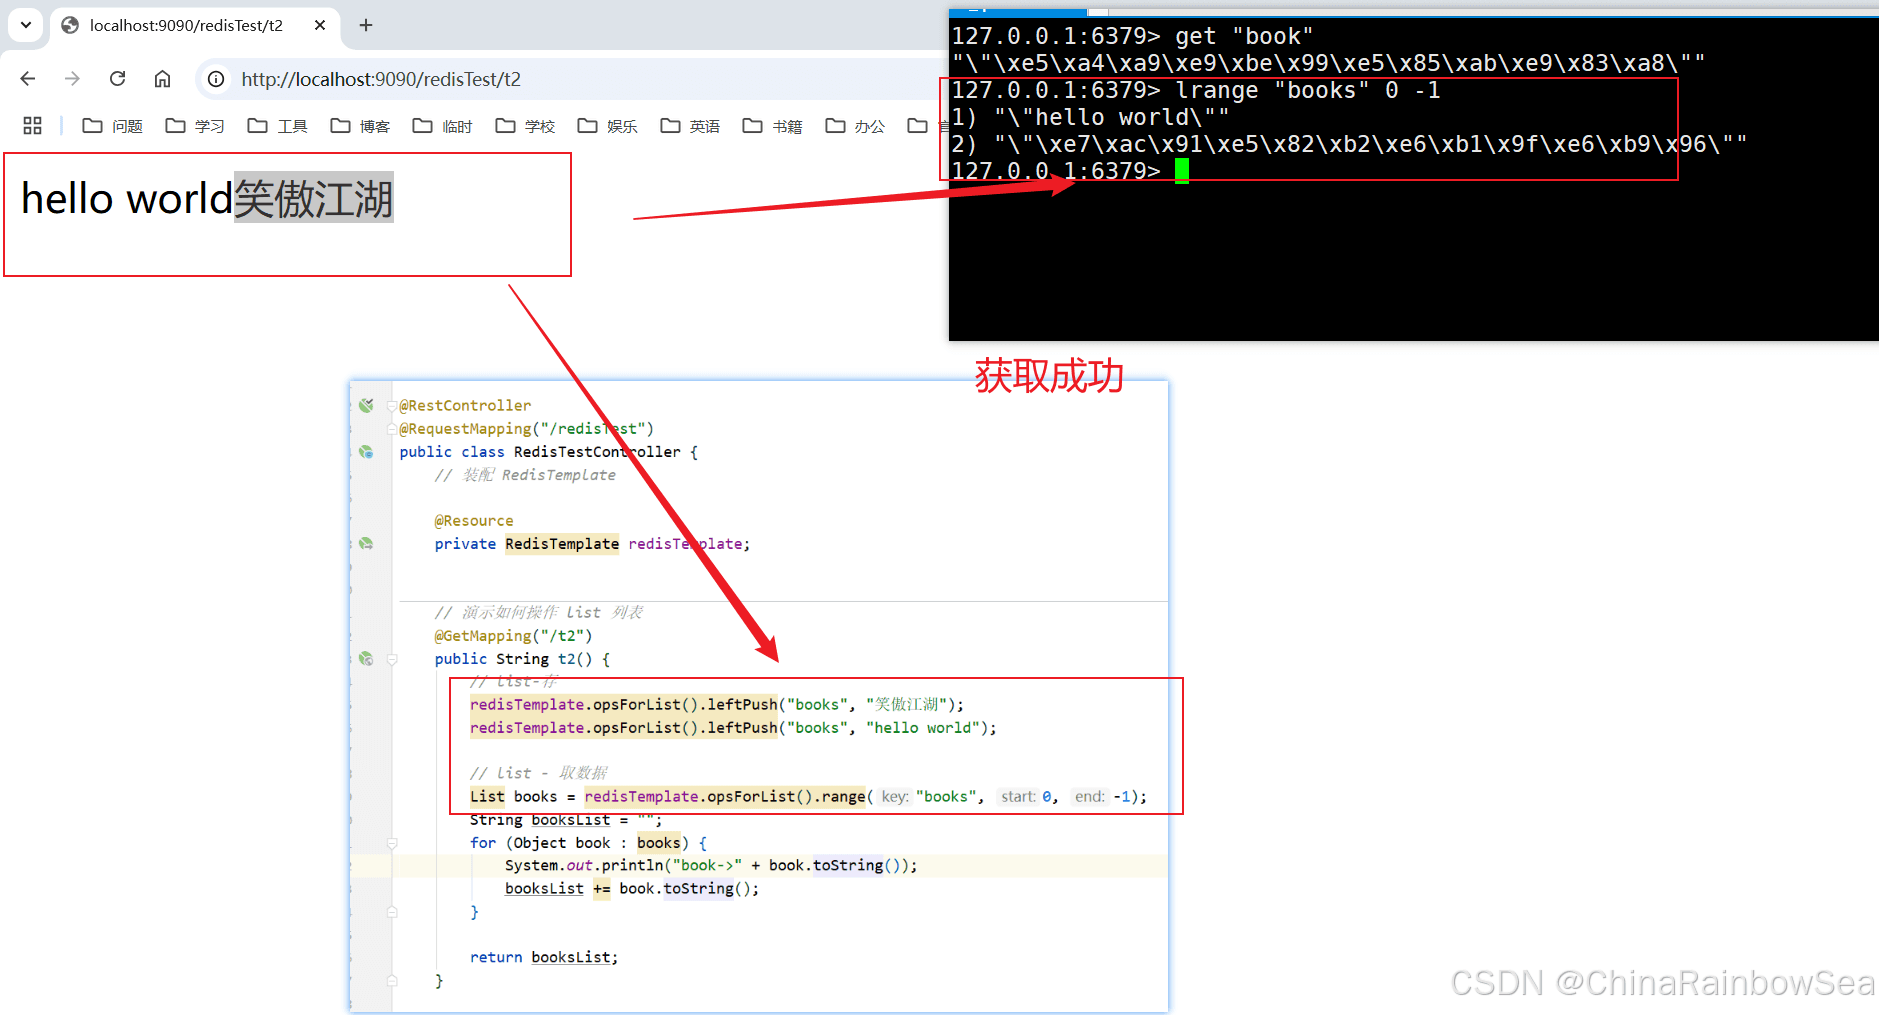Image resolution: width=1879 pixels, height=1015 pixels.
Task: Click the booksList += book.toString() line
Action: pos(632,889)
